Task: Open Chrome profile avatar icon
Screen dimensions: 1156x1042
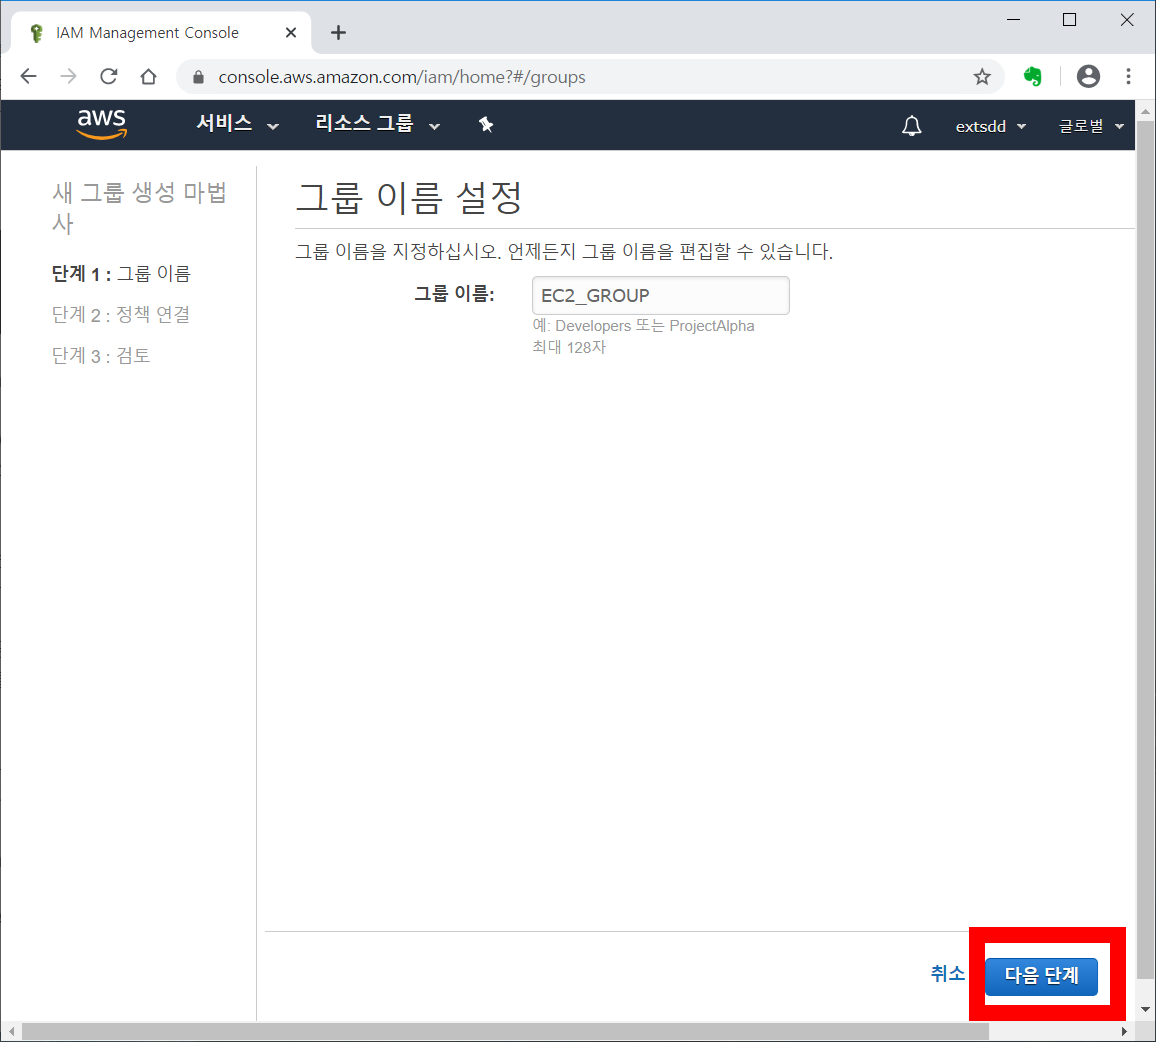Action: pyautogui.click(x=1088, y=76)
